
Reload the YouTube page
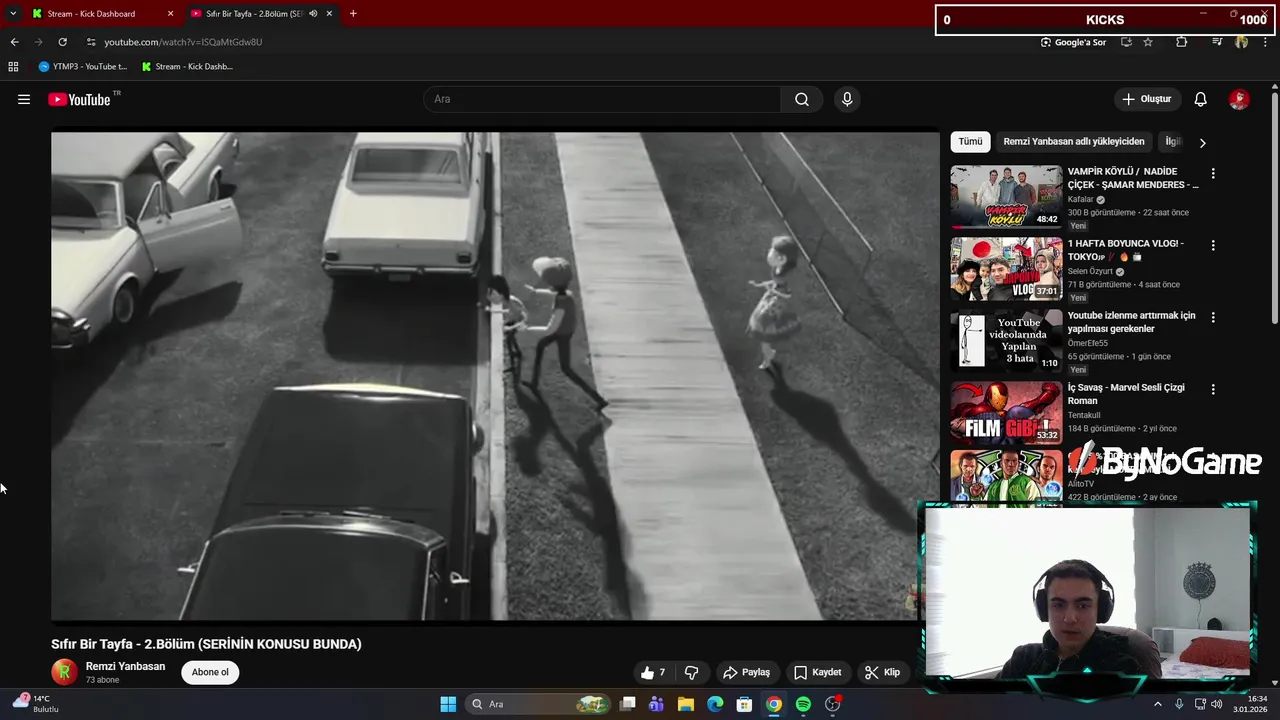click(62, 42)
